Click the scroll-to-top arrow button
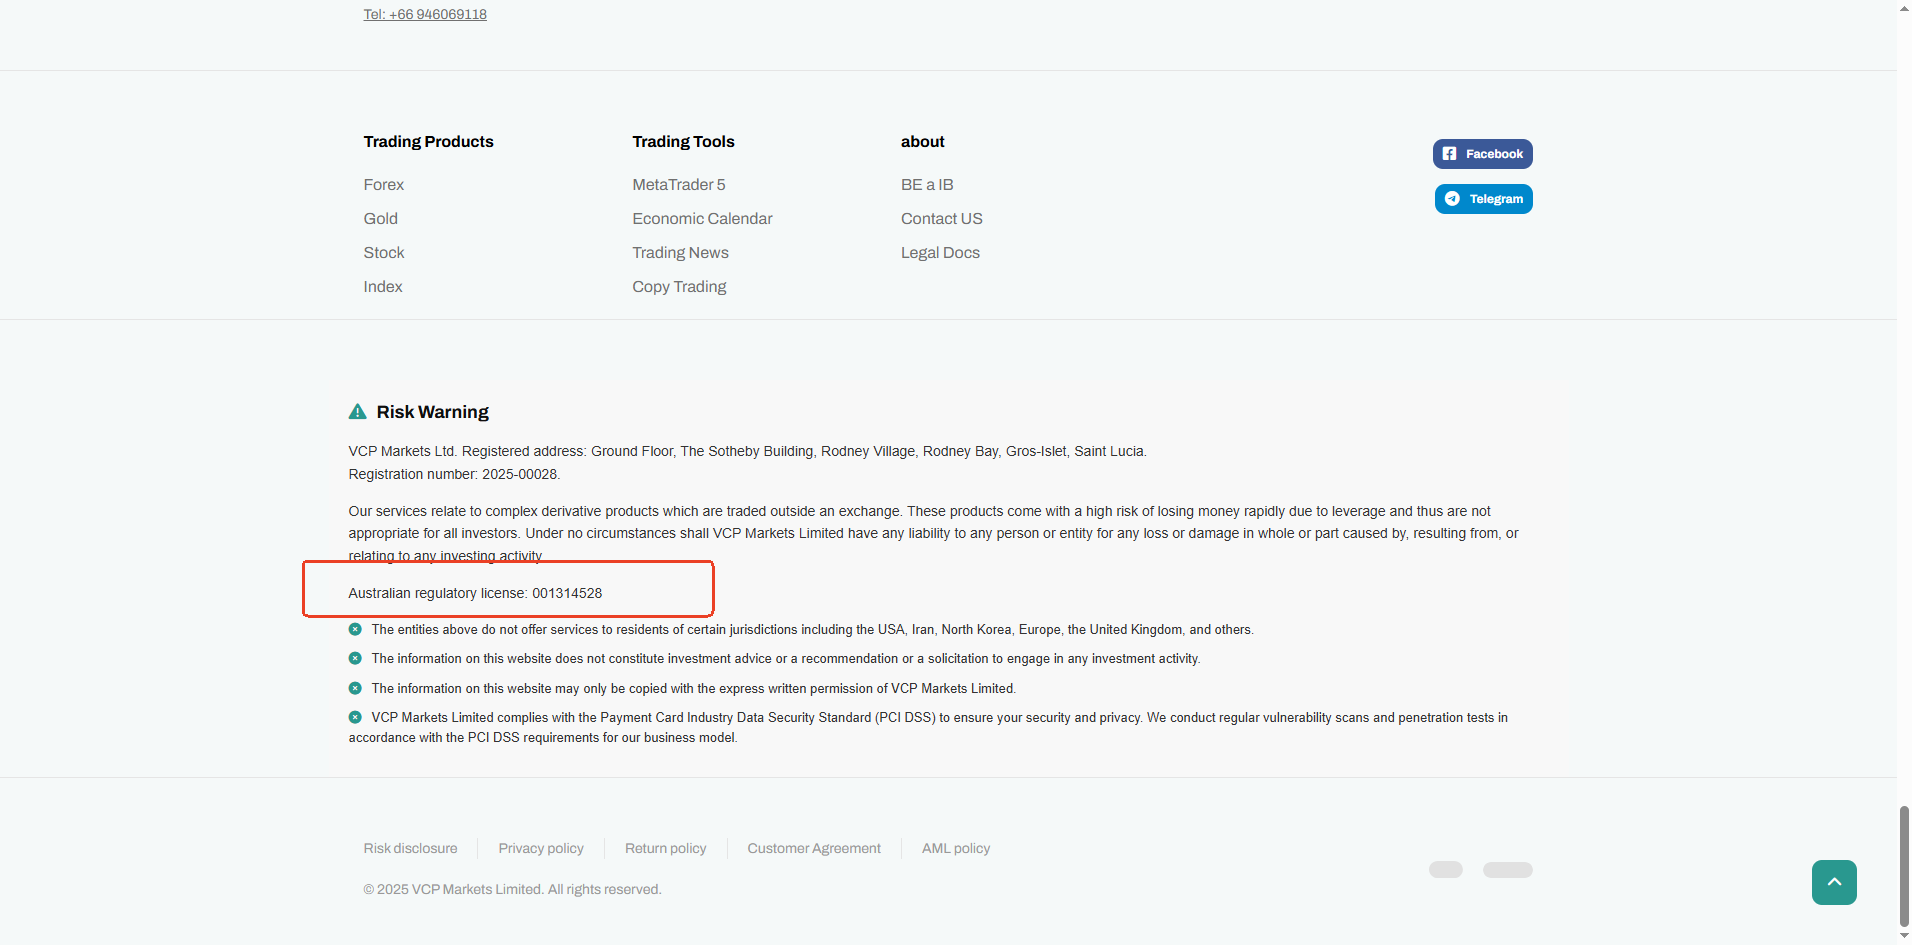 (x=1833, y=882)
